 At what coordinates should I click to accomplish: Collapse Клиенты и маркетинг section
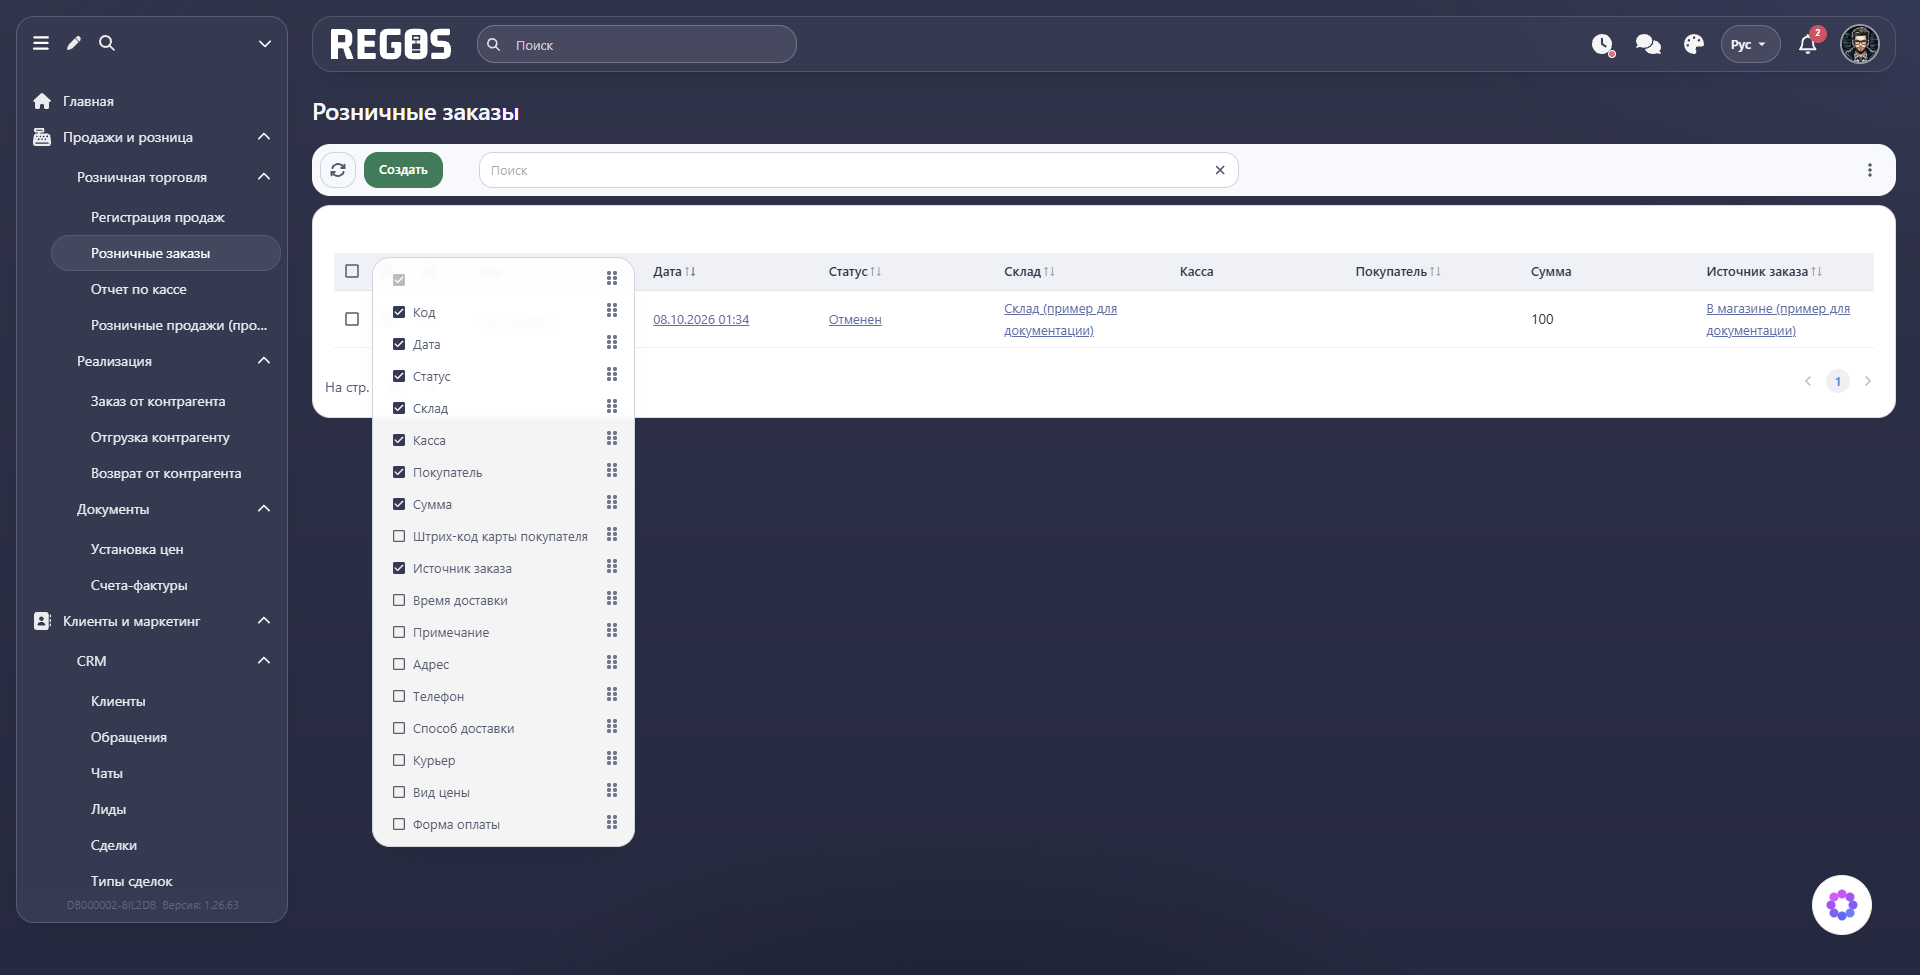tap(264, 621)
